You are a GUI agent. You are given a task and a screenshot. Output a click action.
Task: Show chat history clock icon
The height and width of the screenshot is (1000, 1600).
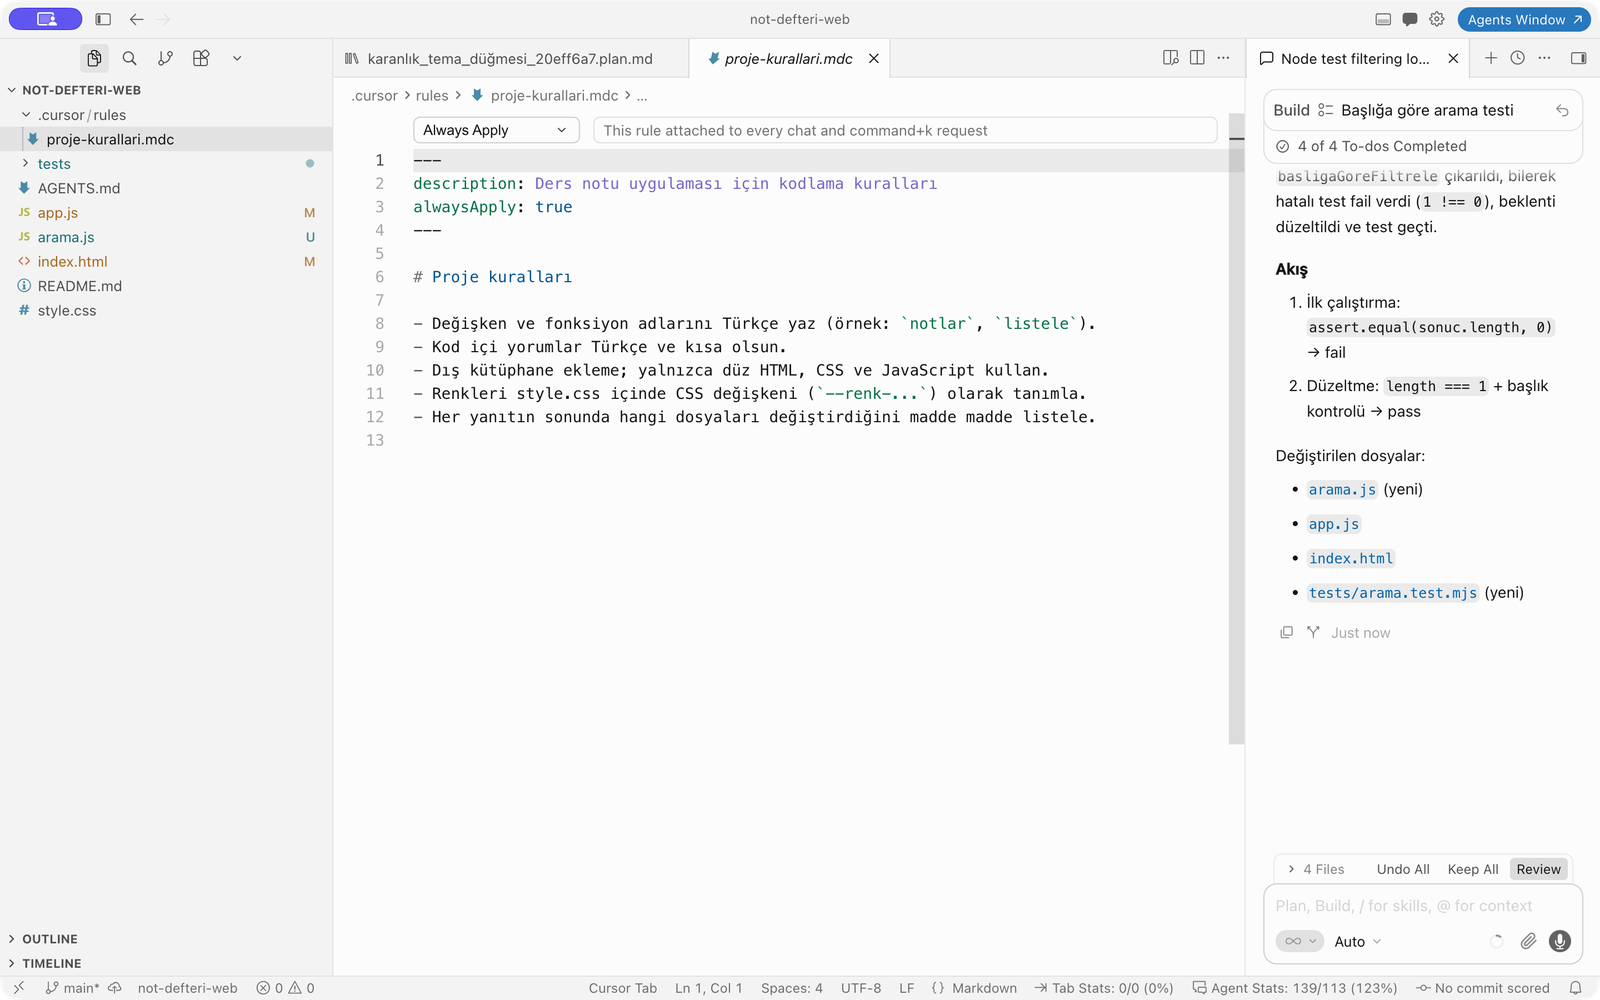tap(1518, 58)
